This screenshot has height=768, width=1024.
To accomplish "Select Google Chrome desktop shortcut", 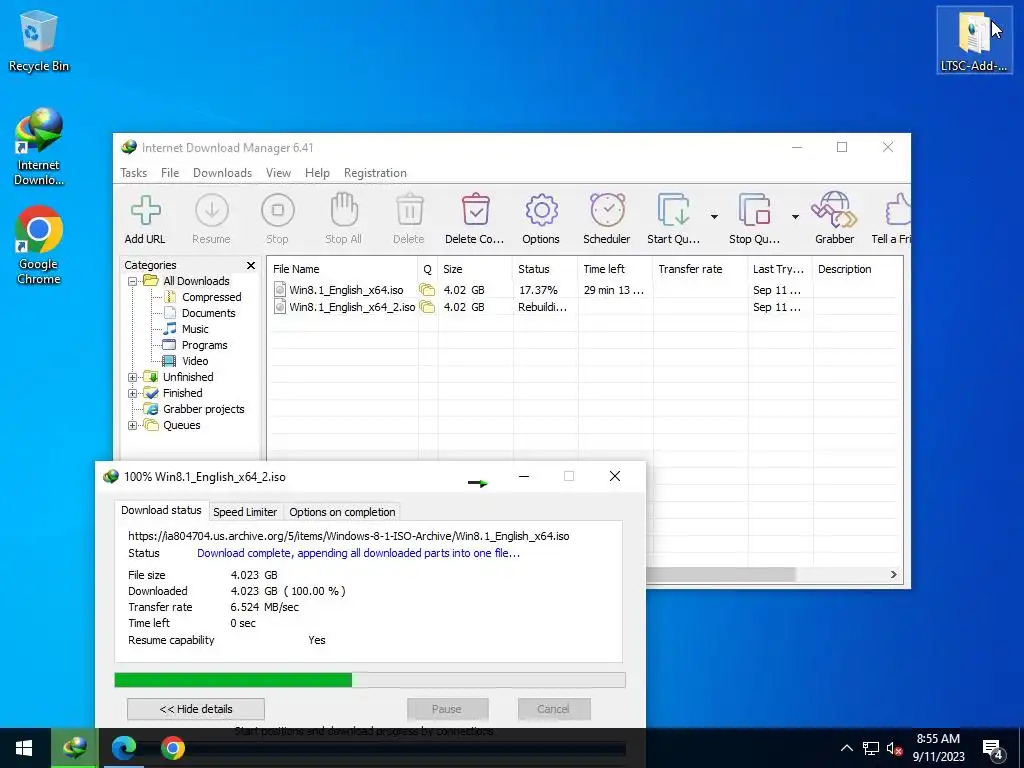I will pos(39,246).
